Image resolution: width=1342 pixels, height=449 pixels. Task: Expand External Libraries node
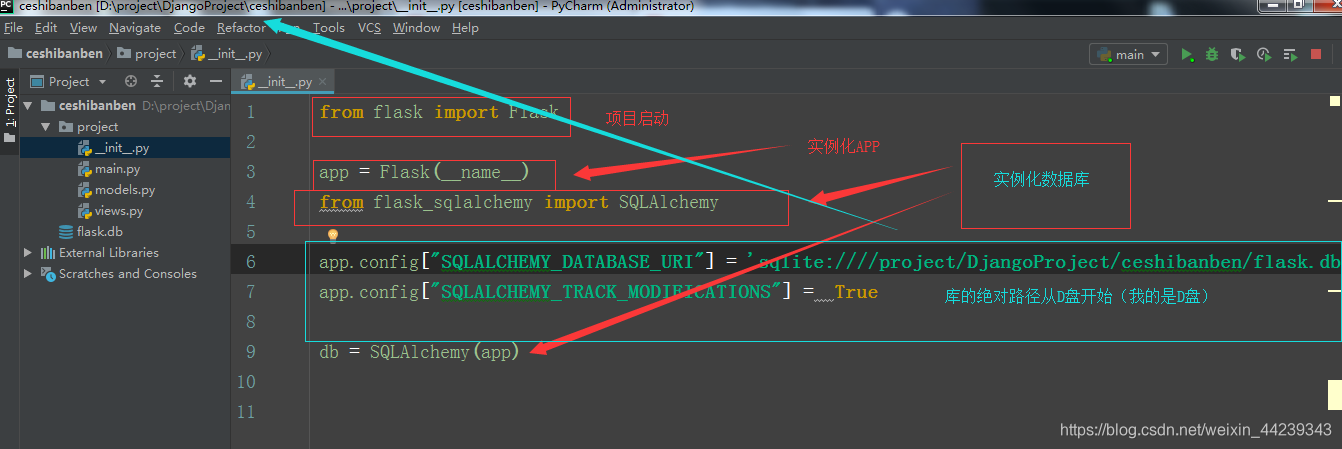pos(28,253)
